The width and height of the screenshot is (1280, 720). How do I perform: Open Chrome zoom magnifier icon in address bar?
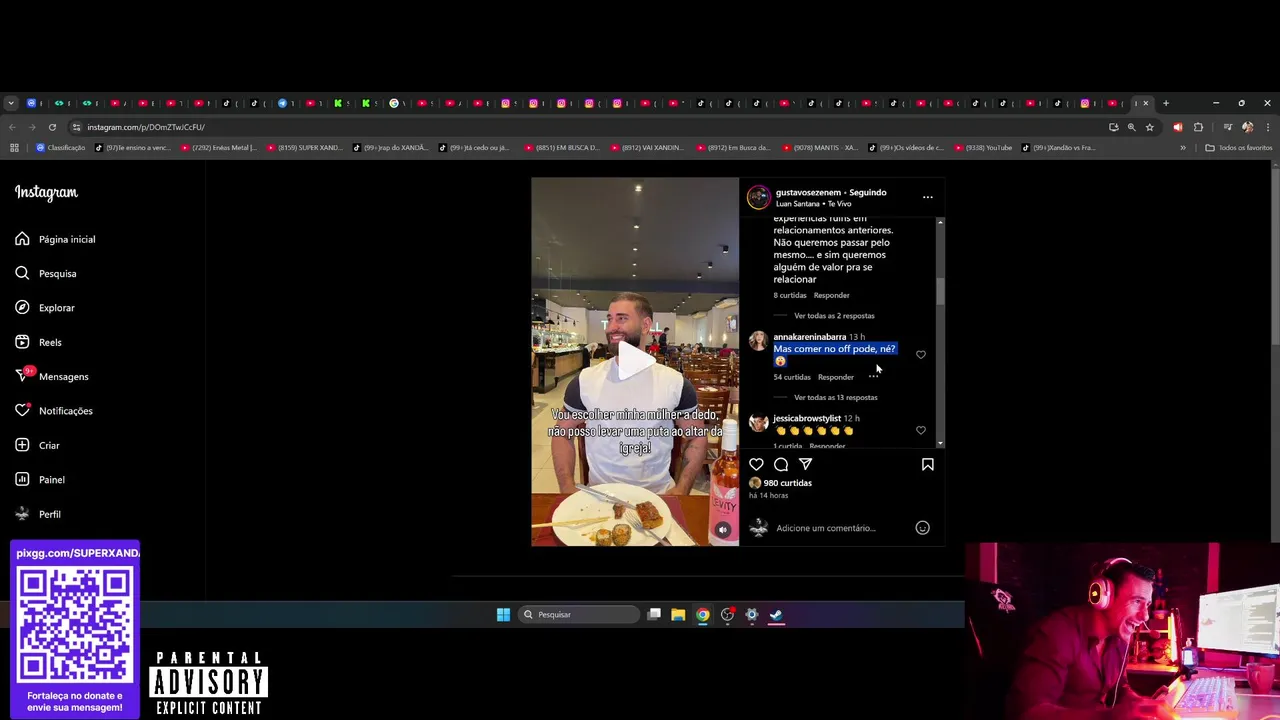click(x=1132, y=127)
